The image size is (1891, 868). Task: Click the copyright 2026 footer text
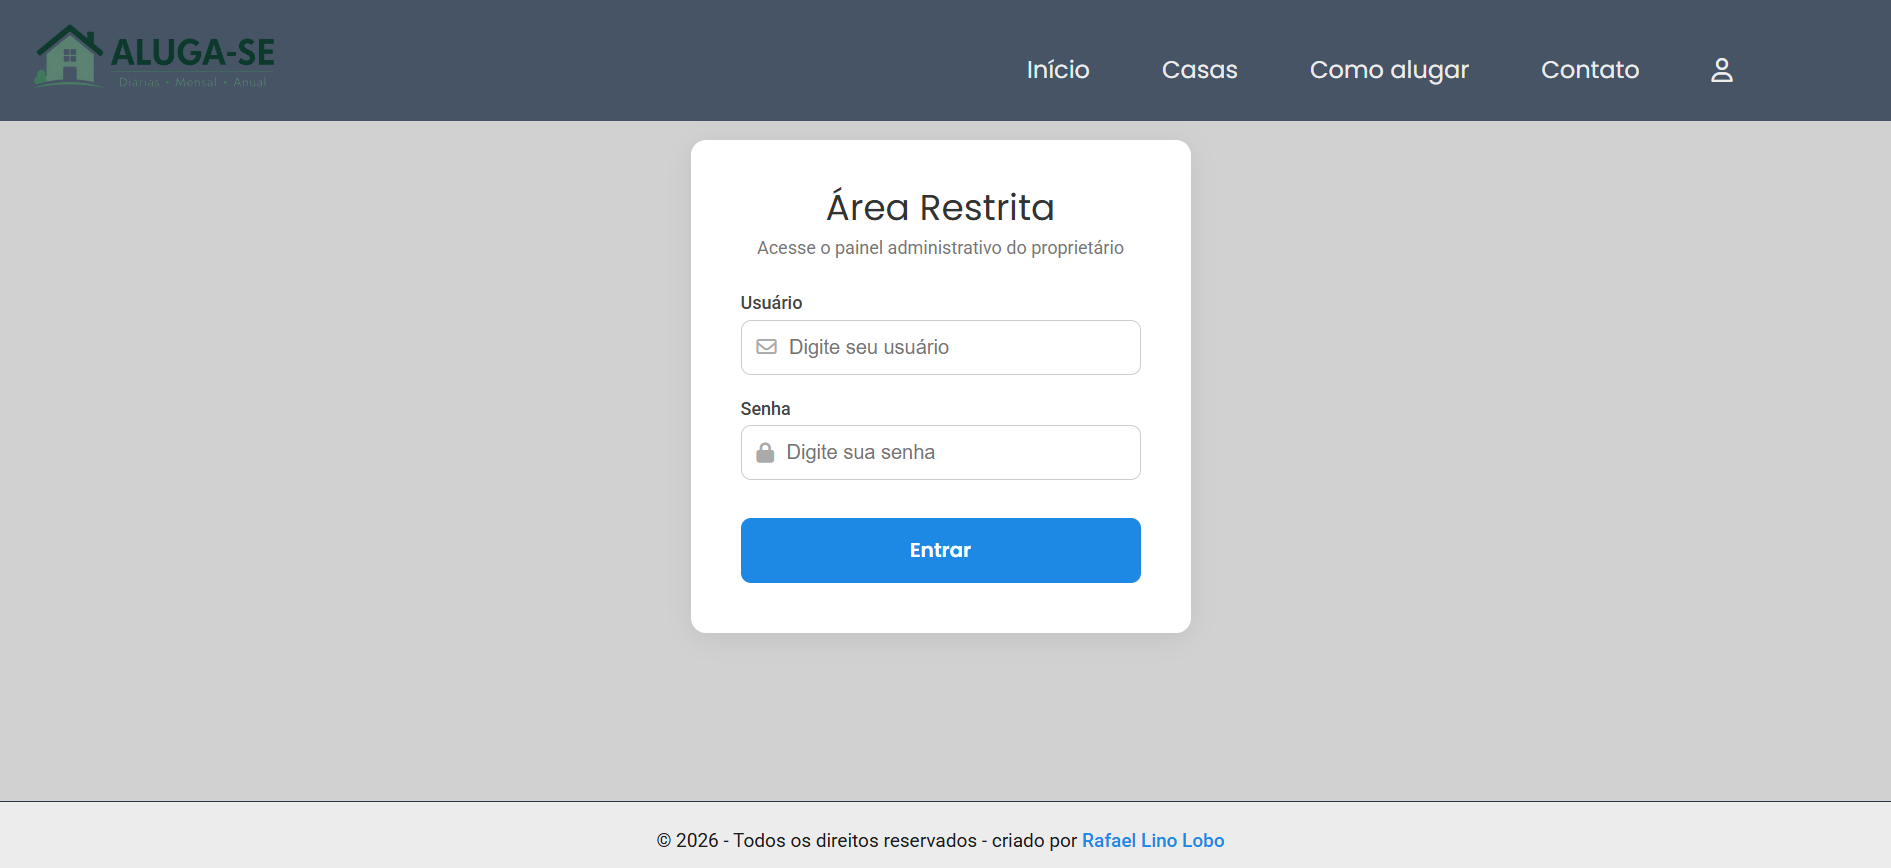pos(868,840)
